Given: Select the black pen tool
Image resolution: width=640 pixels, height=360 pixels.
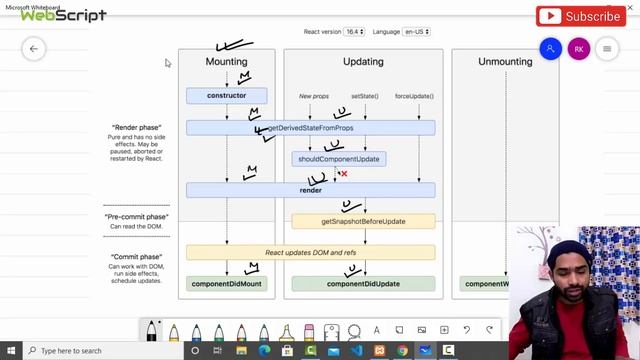Looking at the screenshot, I should (x=151, y=331).
